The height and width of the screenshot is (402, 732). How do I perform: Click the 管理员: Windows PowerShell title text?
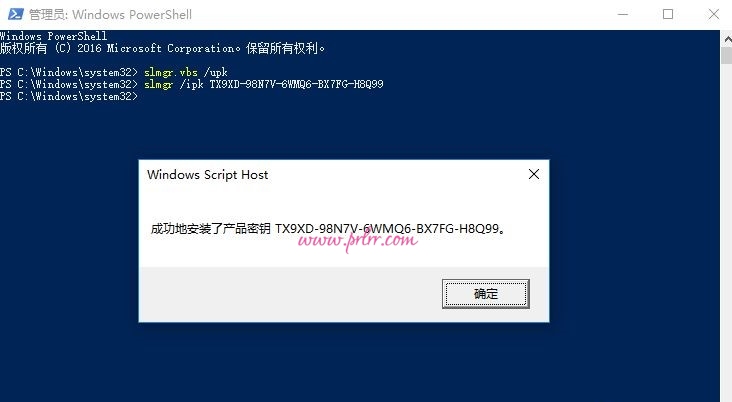pos(110,14)
